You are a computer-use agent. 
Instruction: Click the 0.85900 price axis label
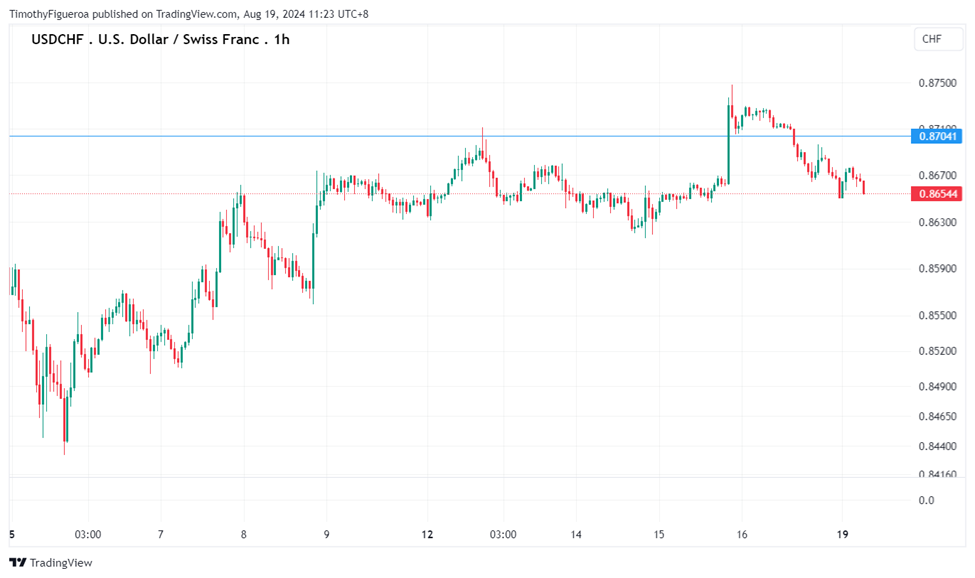[x=936, y=268]
